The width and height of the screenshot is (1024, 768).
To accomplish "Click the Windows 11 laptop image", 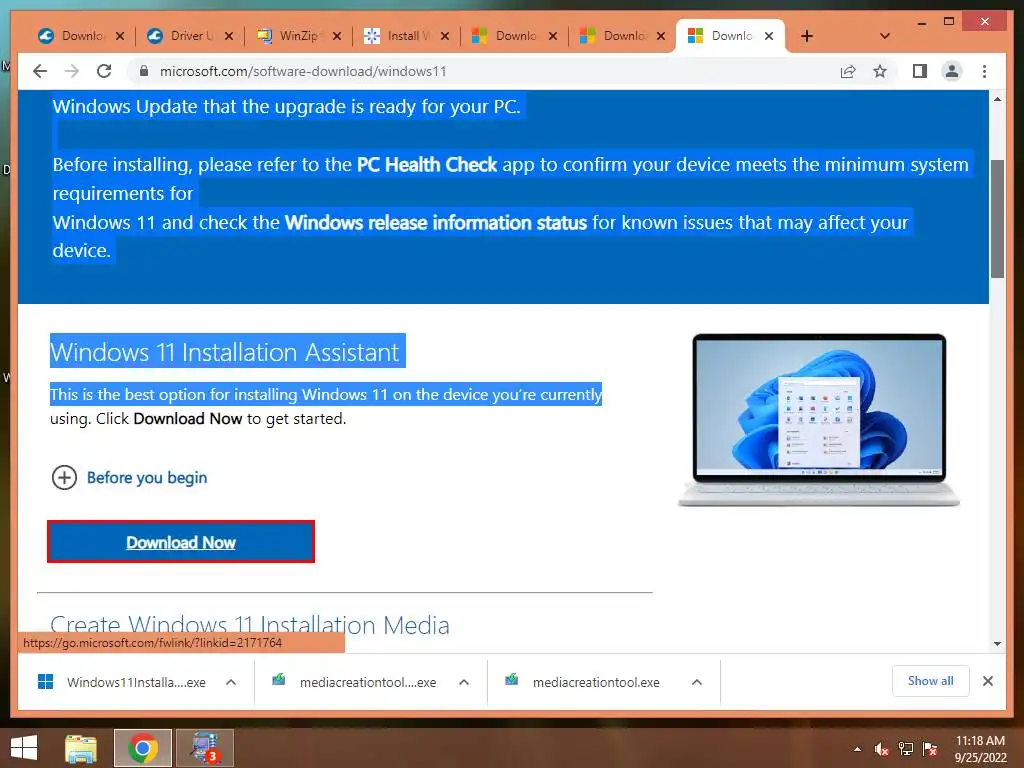I will point(819,420).
